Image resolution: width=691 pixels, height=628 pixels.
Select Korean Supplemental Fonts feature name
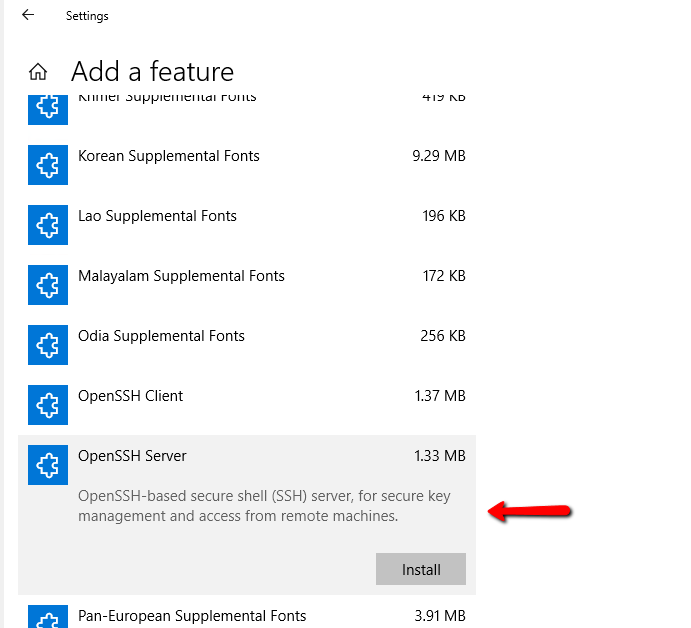tap(169, 156)
